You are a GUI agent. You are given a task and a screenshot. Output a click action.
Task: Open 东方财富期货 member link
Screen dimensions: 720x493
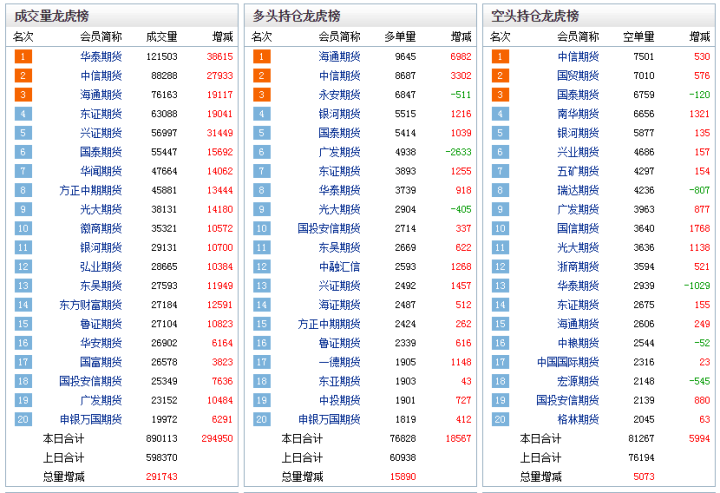coord(90,305)
